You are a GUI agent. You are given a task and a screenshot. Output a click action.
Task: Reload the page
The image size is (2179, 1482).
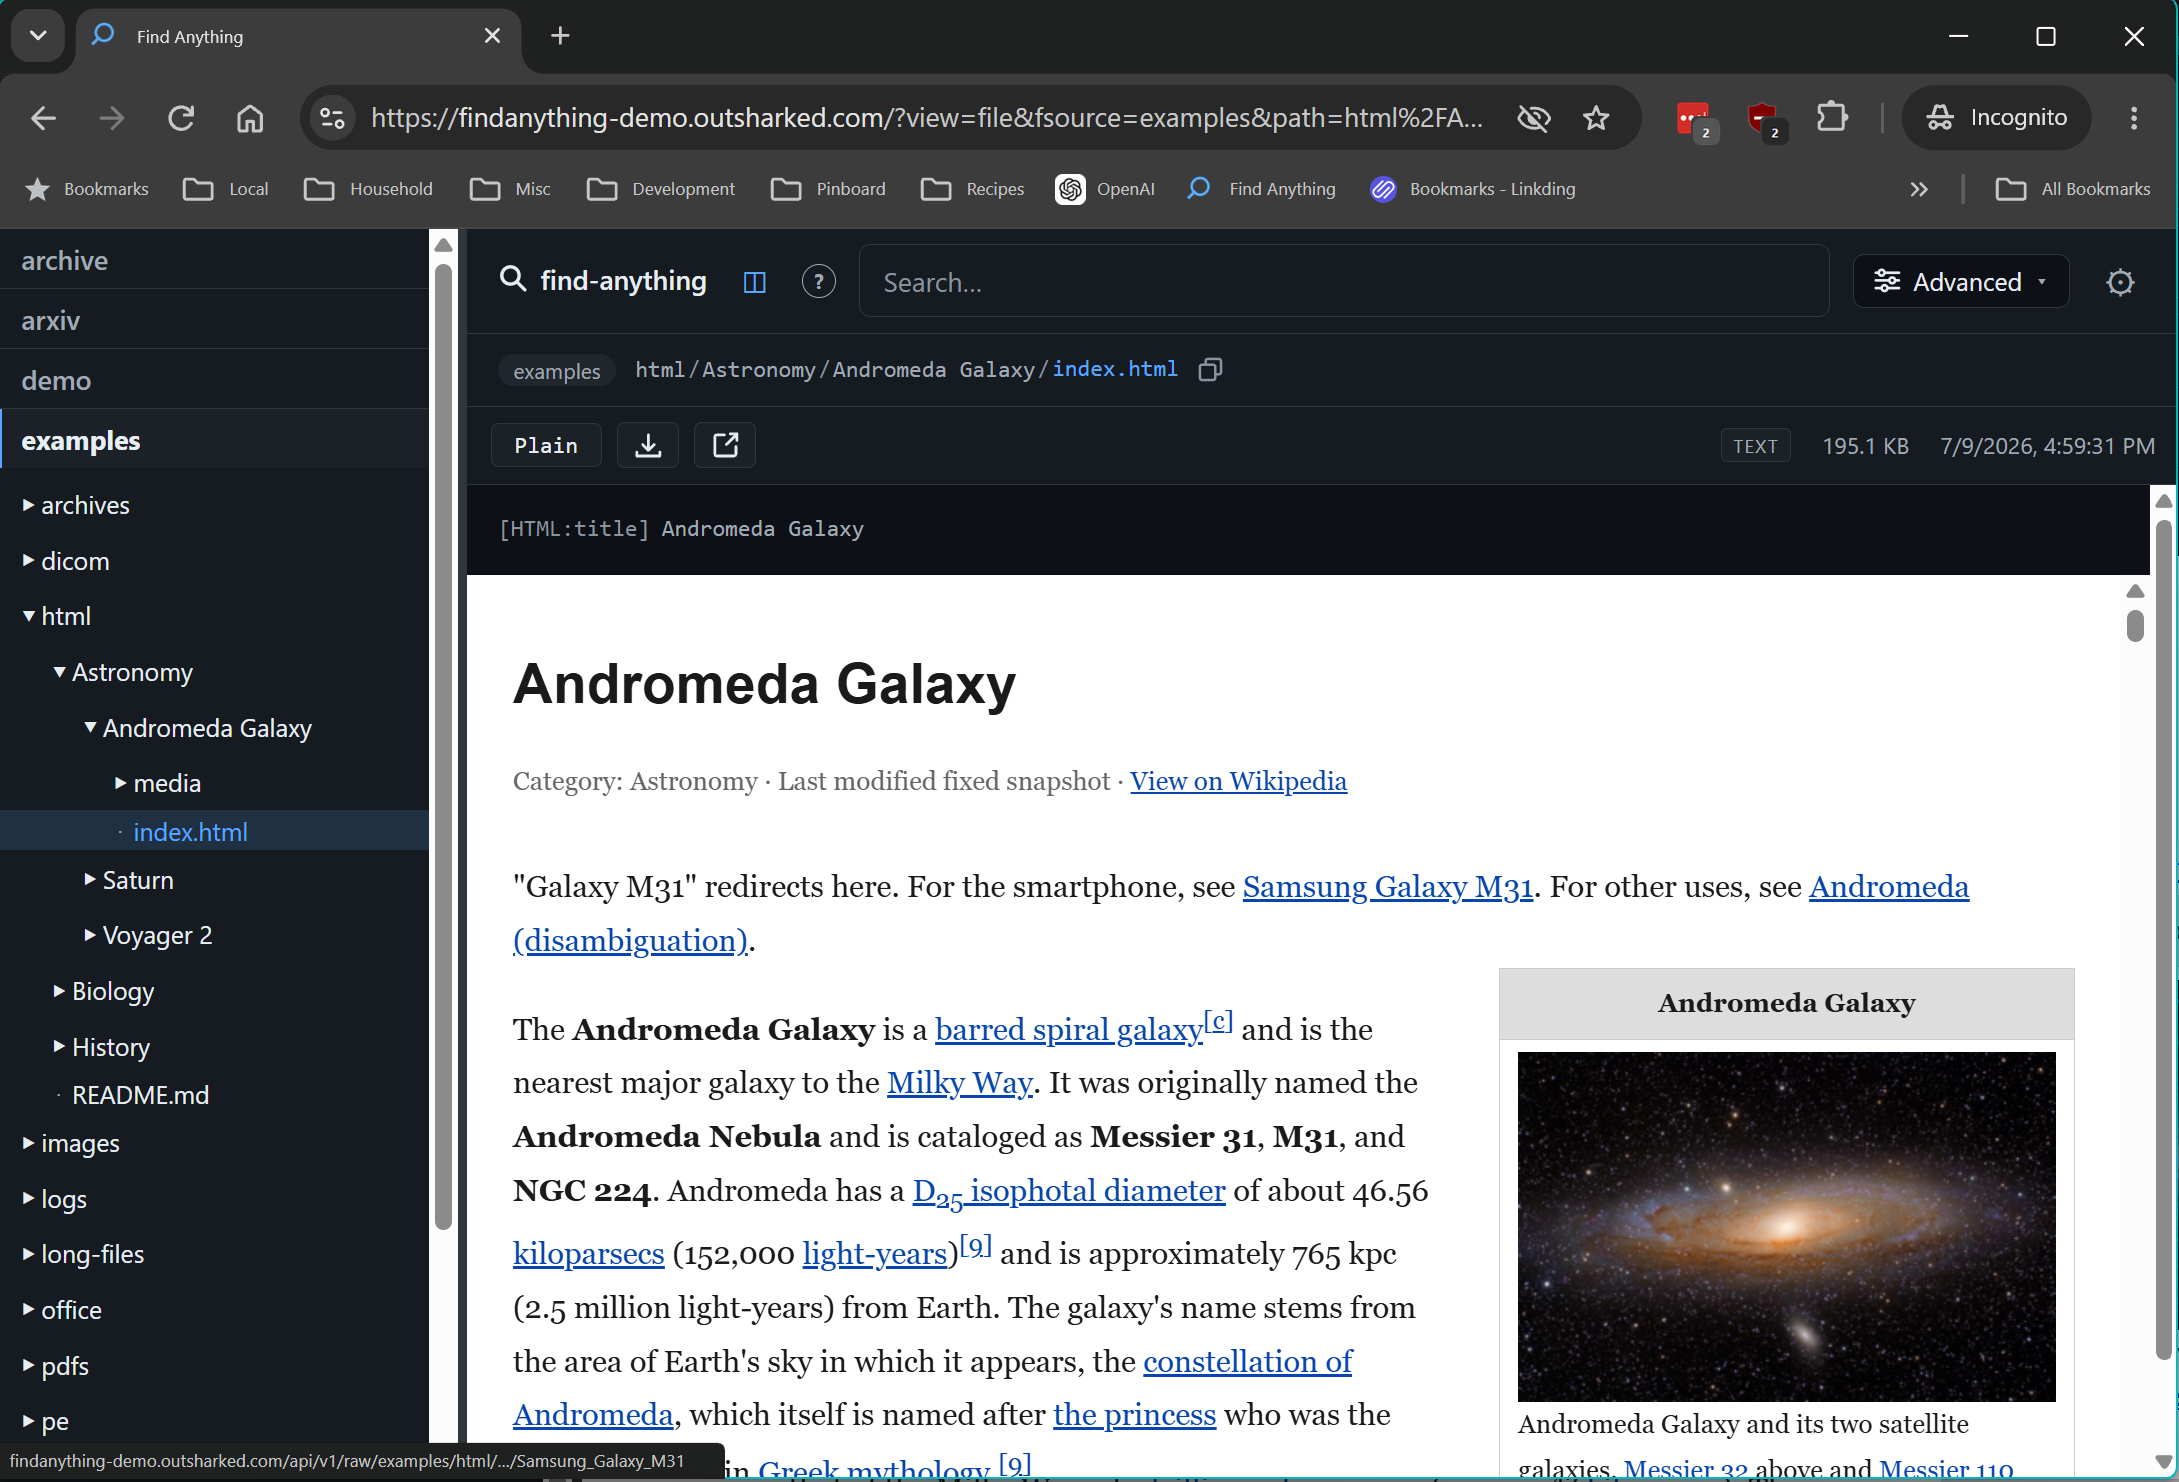pos(181,118)
